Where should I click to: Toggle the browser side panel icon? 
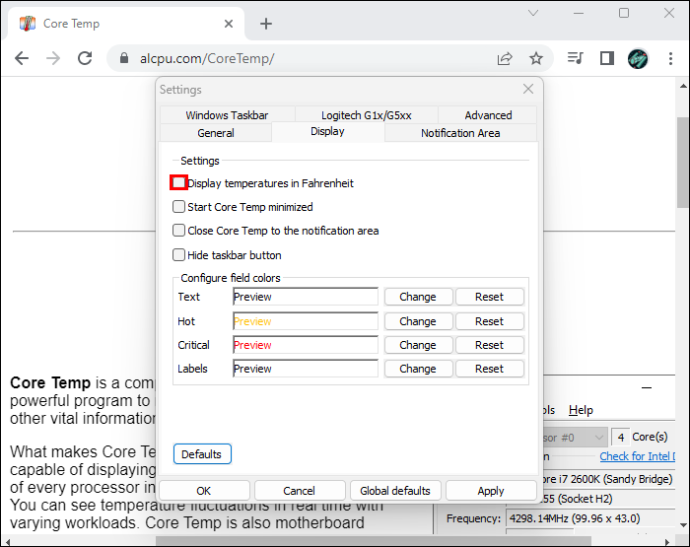(x=607, y=58)
